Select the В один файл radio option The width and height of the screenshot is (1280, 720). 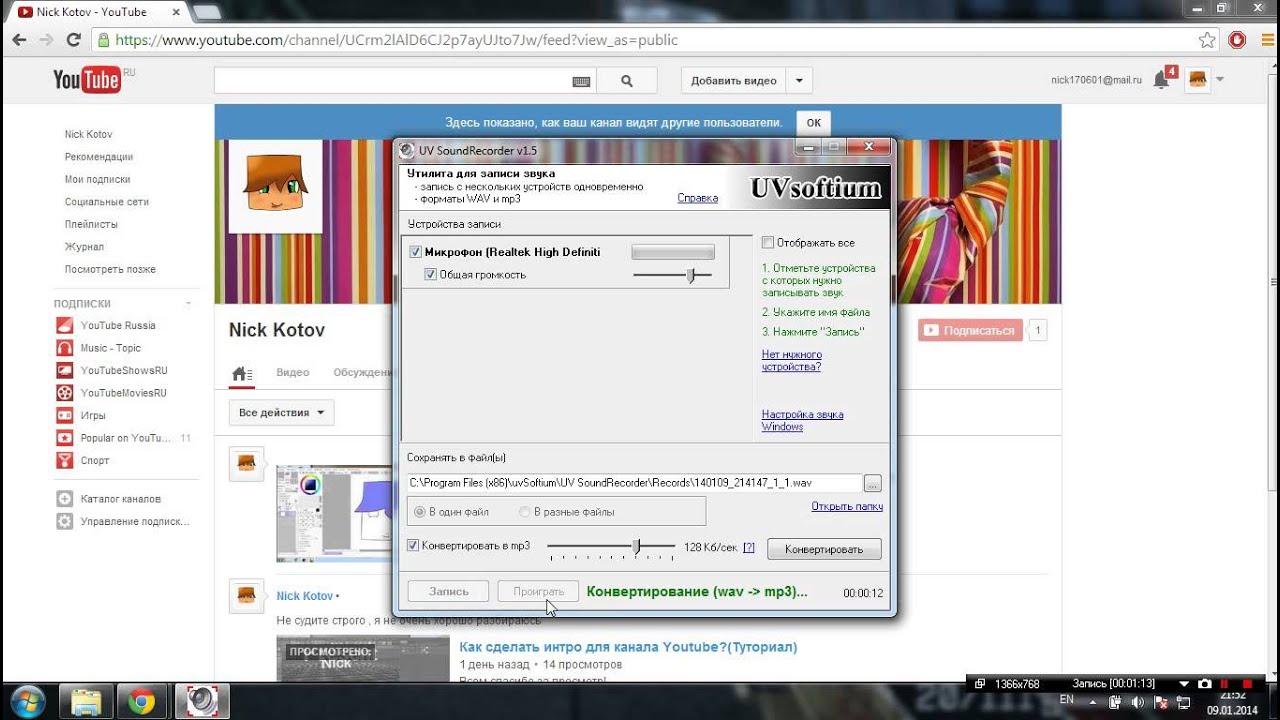(x=419, y=512)
